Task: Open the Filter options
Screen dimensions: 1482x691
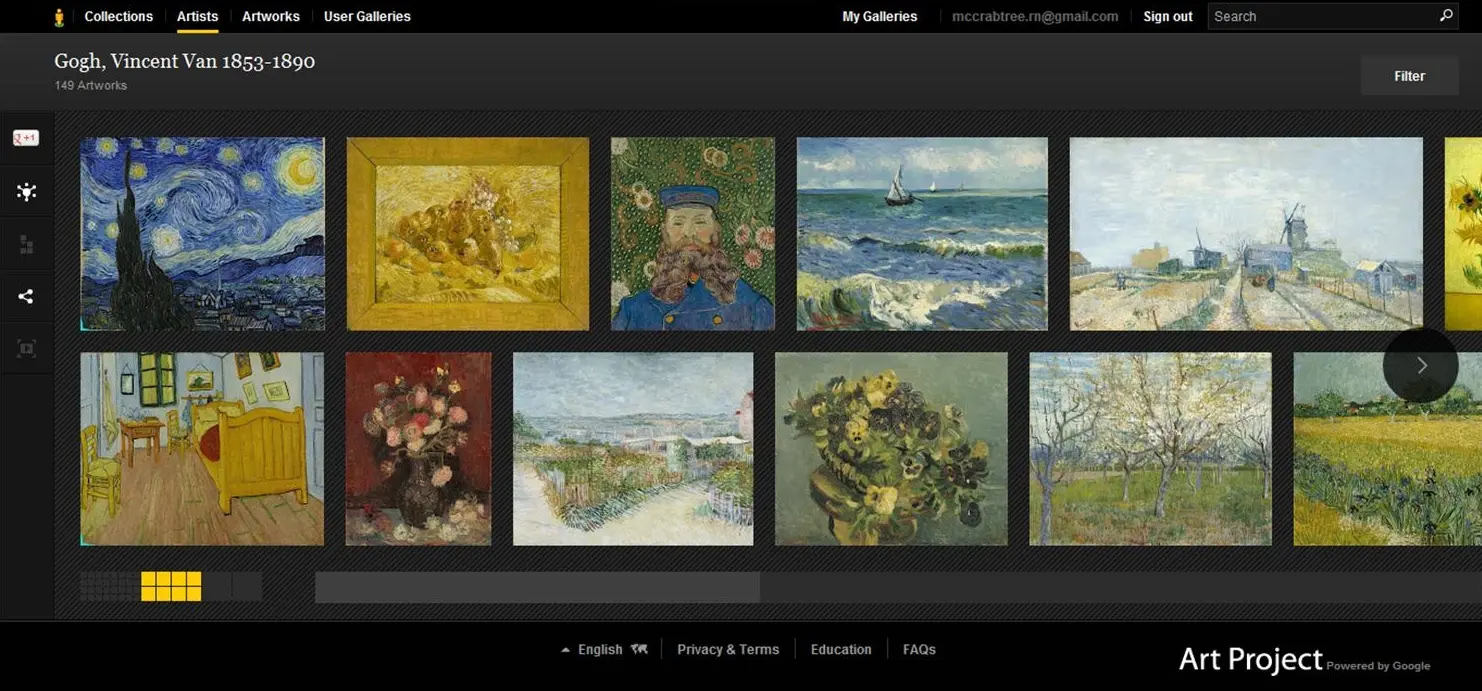Action: coord(1409,76)
